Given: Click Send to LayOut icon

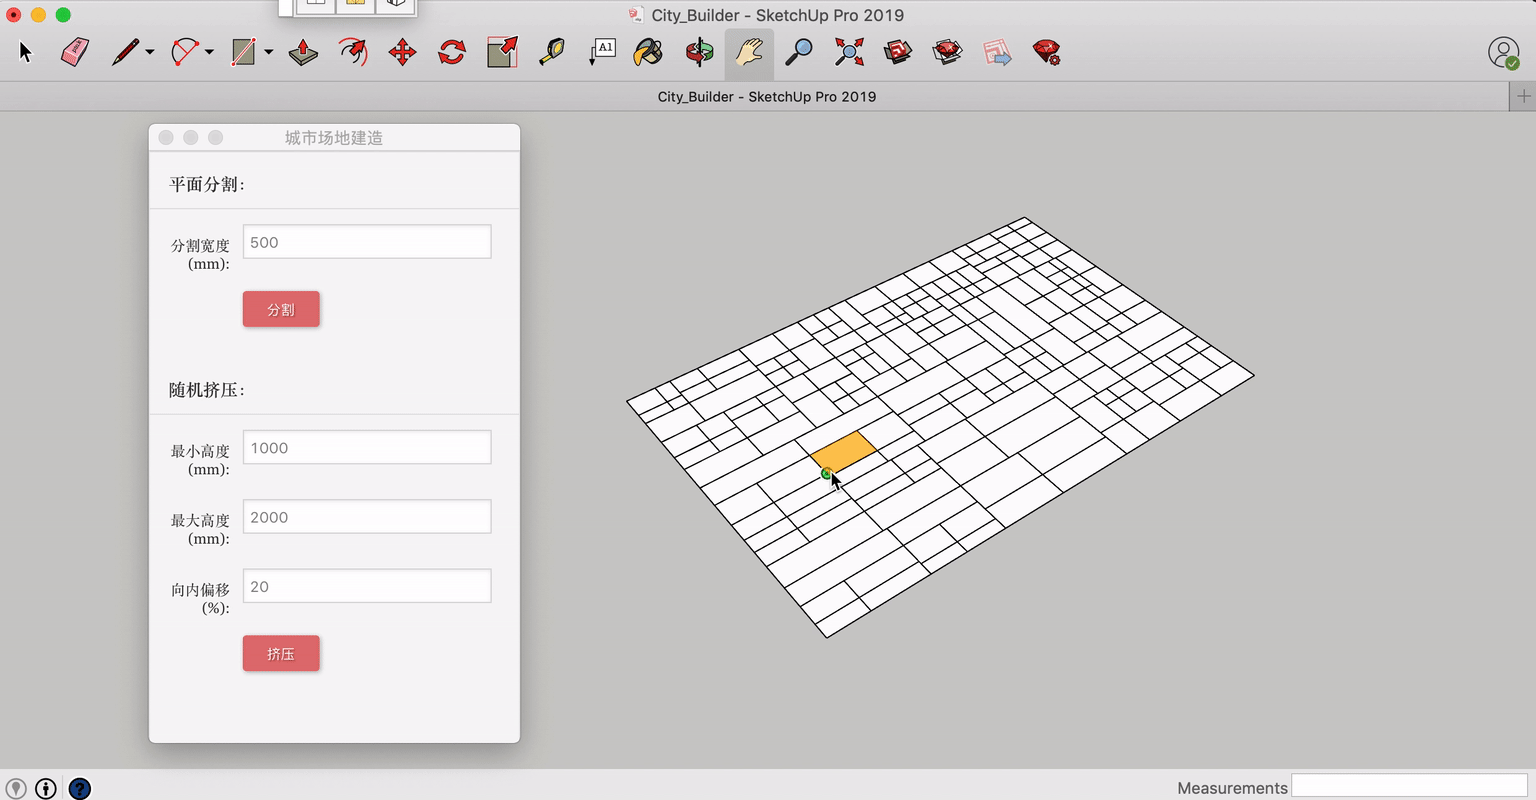Looking at the screenshot, I should pos(997,52).
